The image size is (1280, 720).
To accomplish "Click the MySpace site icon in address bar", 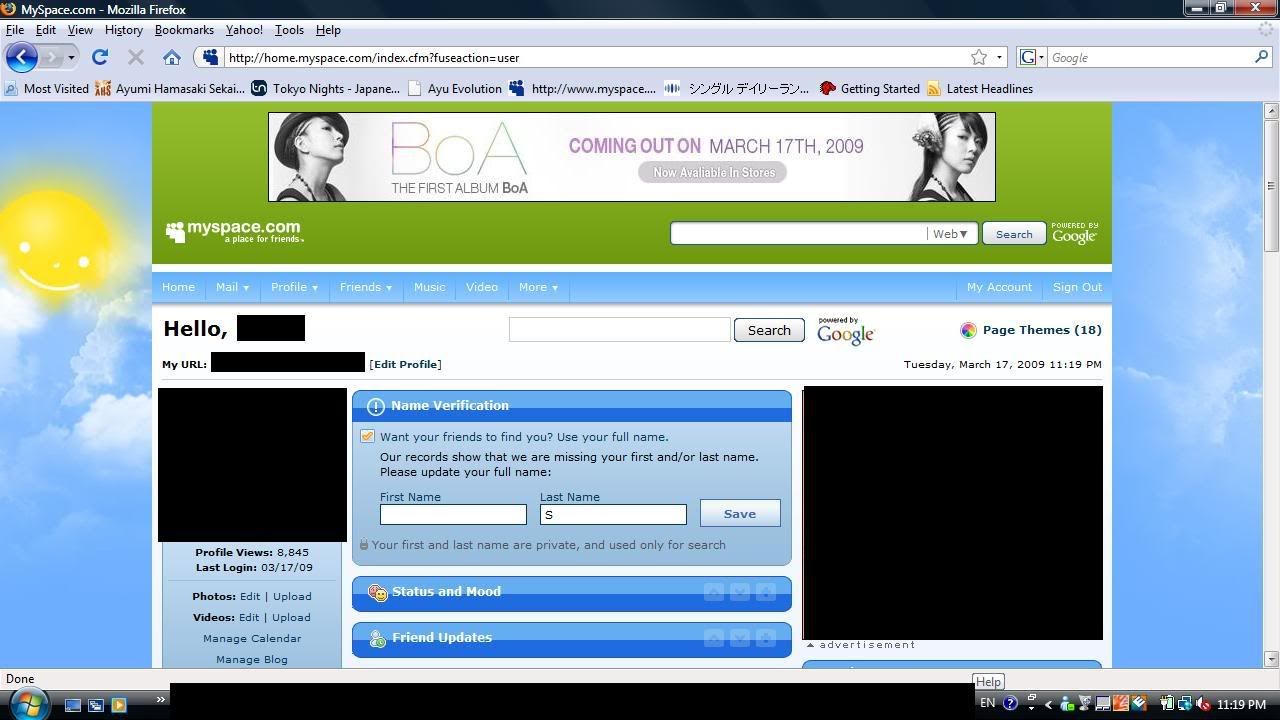I will [210, 57].
